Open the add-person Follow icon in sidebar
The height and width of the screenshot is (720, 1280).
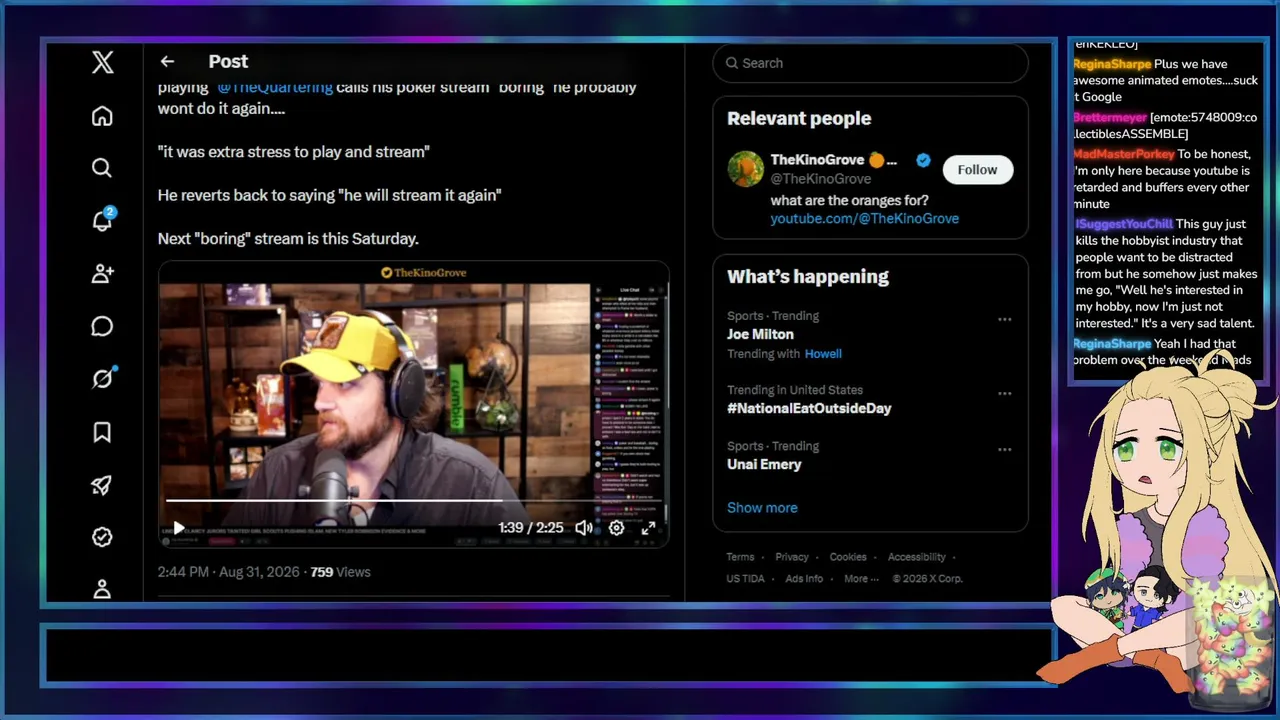(x=102, y=274)
